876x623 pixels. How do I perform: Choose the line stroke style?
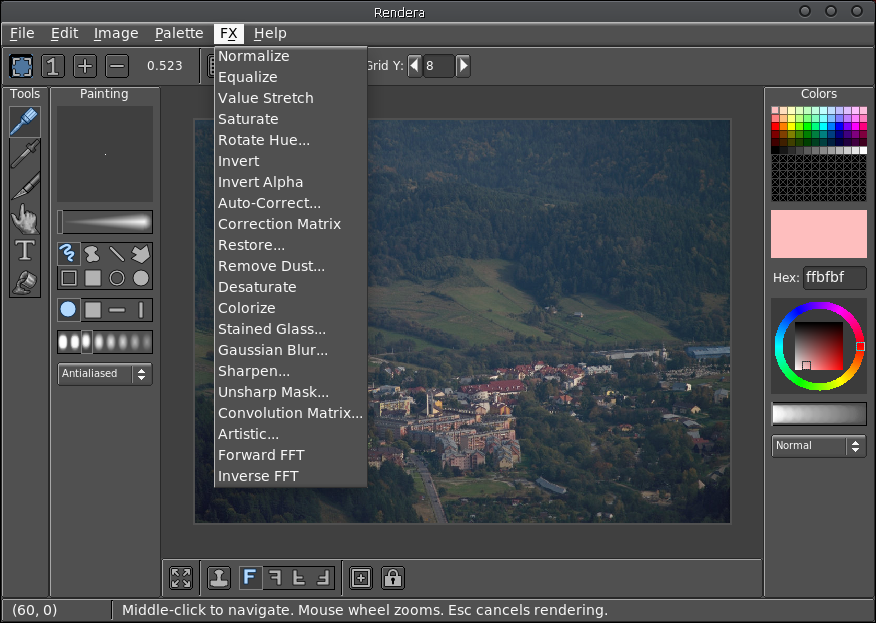tap(117, 254)
